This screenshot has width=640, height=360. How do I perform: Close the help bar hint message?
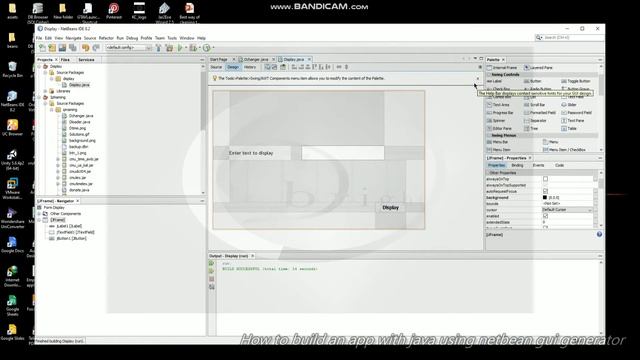(x=478, y=78)
